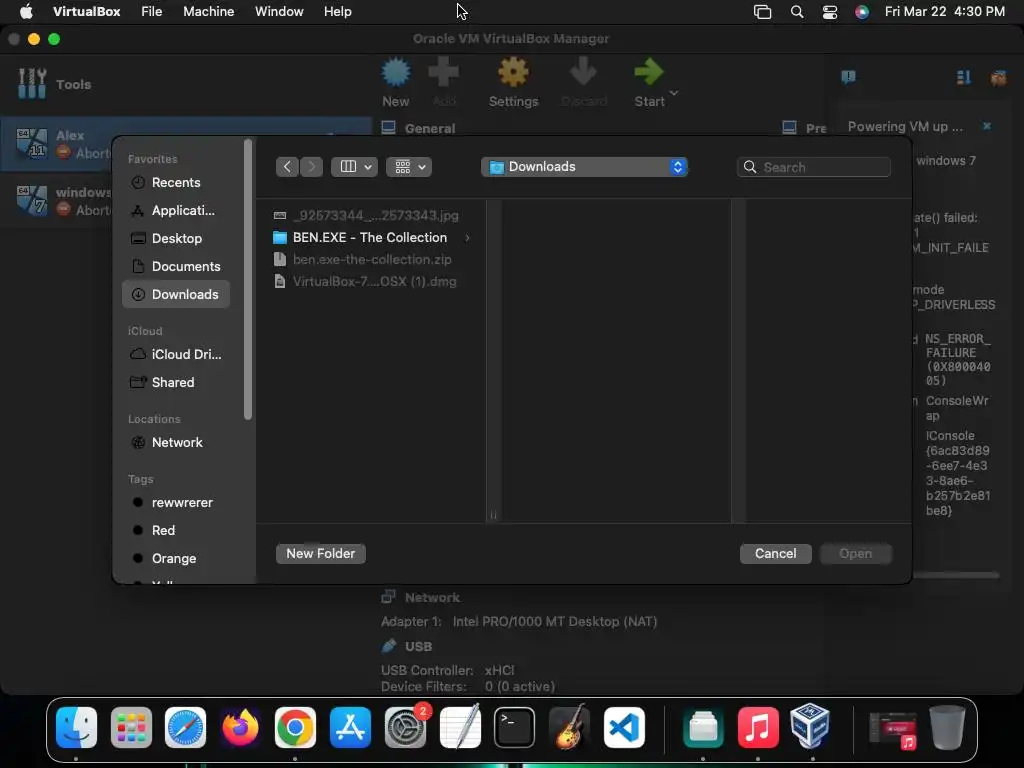This screenshot has width=1024, height=768.
Task: Select Documents in the sidebar
Action: point(176,266)
